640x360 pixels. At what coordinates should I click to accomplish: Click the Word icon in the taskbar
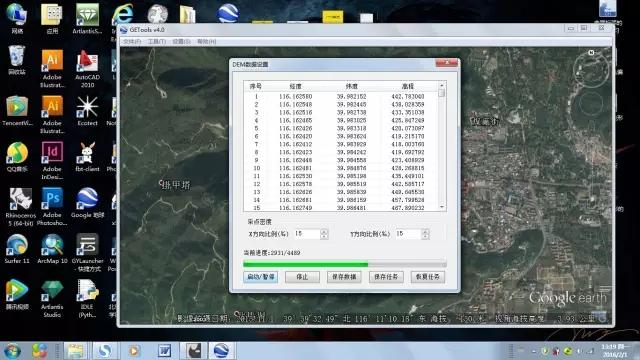164,350
